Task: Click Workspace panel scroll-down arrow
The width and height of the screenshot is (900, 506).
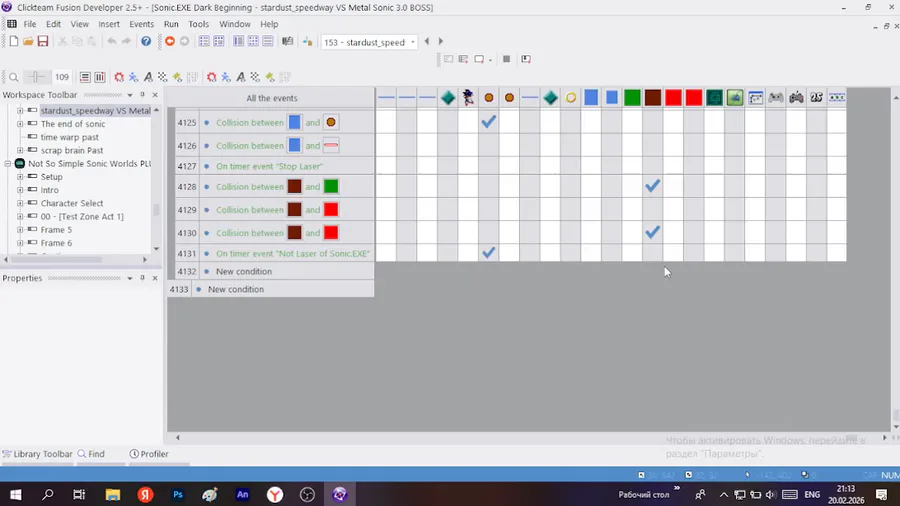Action: (156, 248)
